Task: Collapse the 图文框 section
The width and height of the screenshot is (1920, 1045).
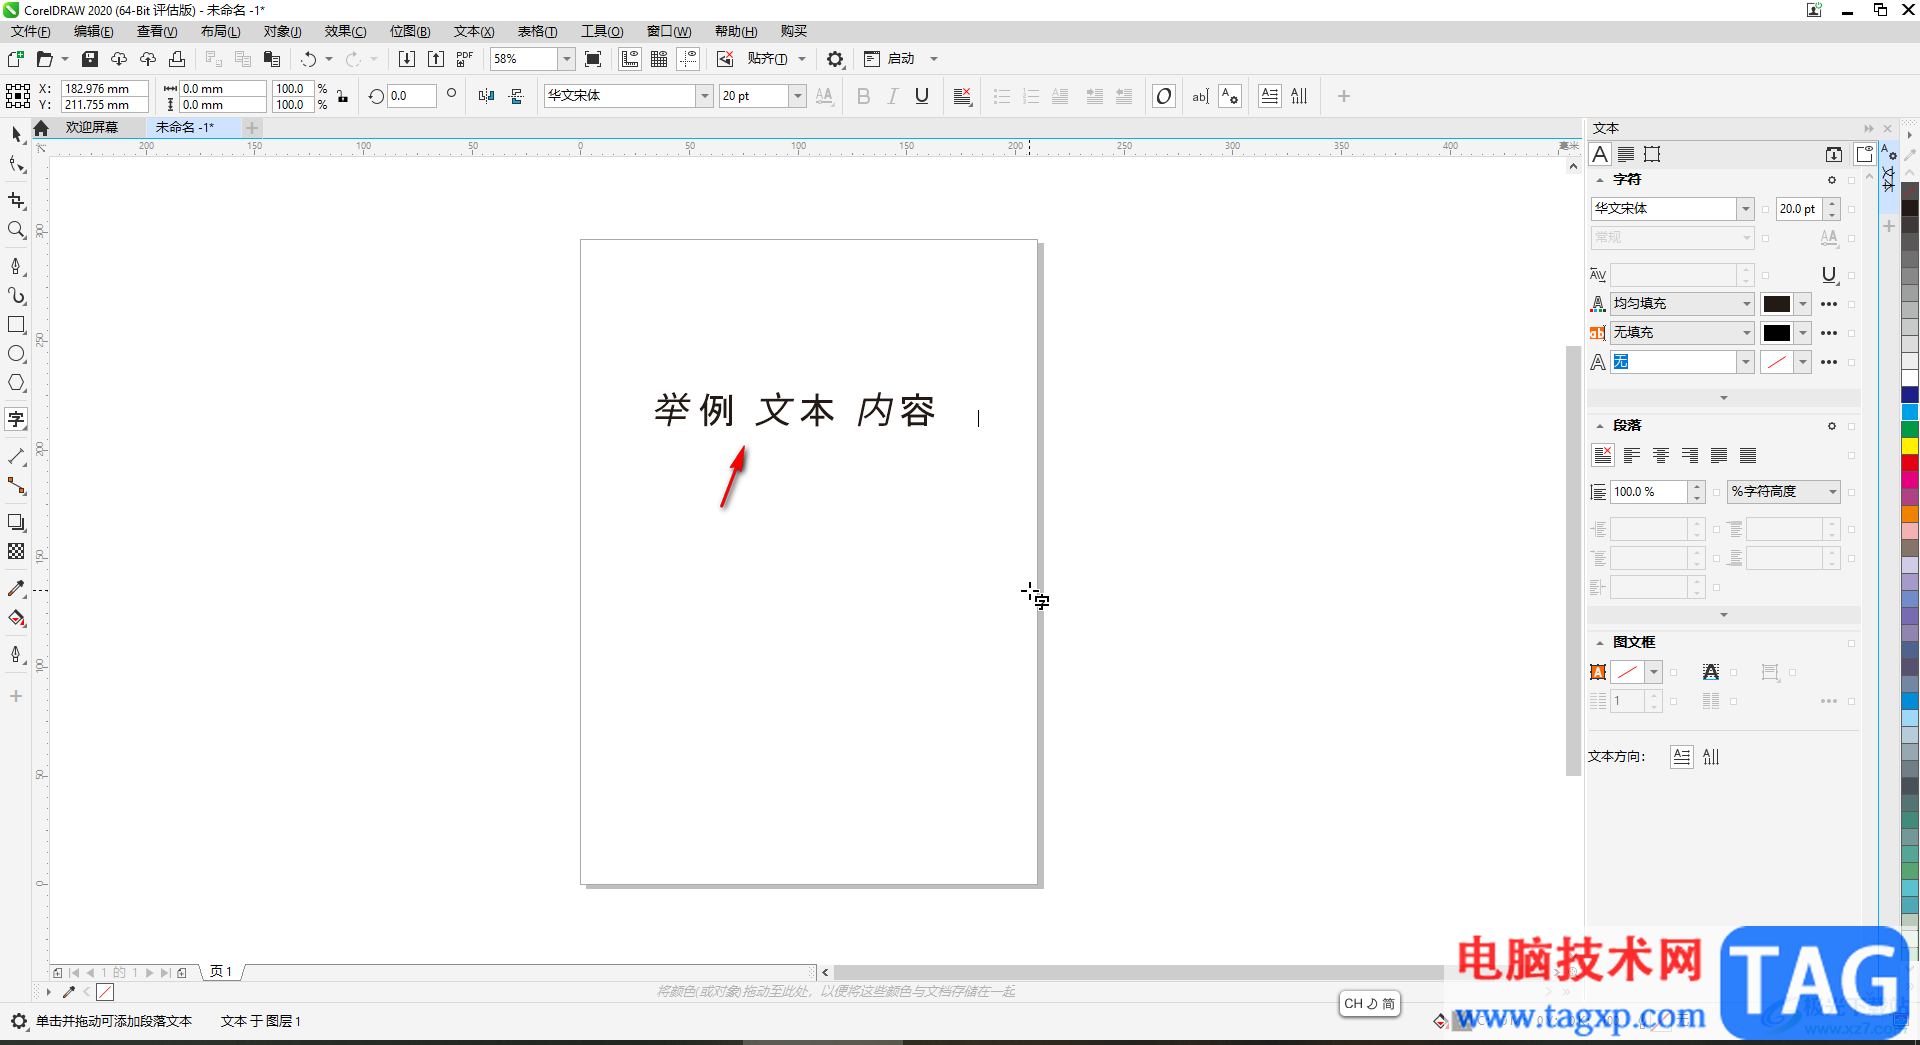Action: pos(1600,643)
